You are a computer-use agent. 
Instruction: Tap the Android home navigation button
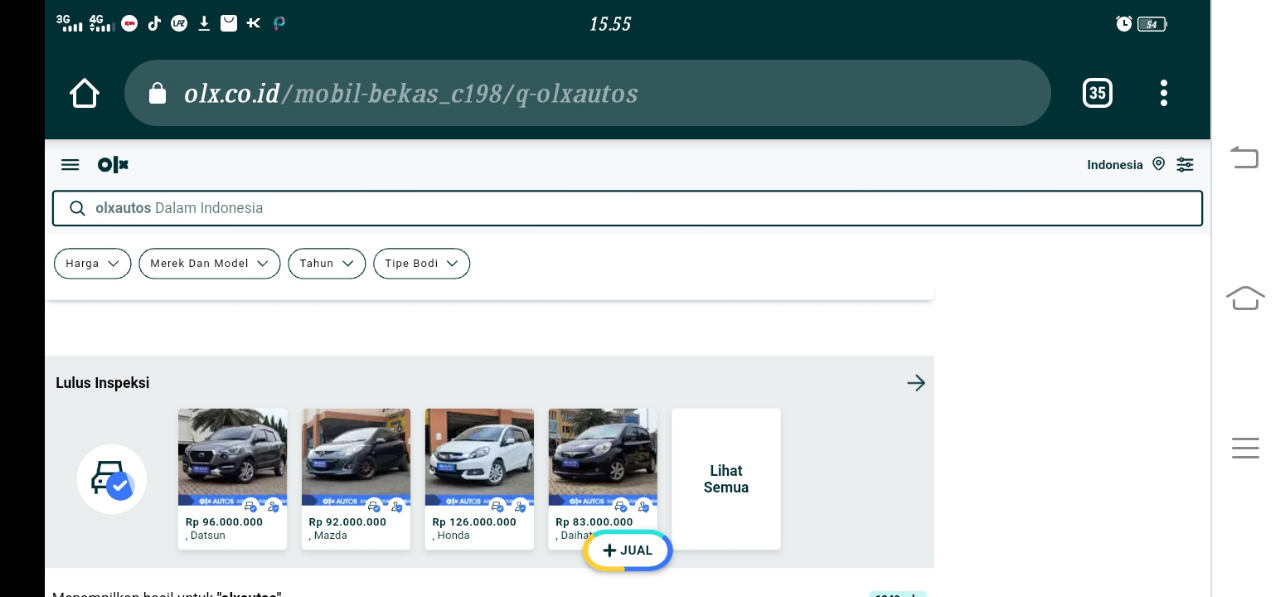[1245, 297]
